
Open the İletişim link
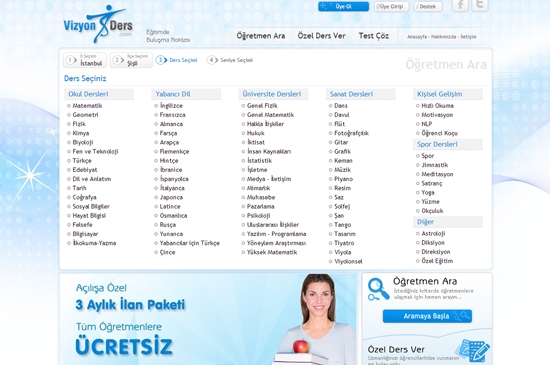click(468, 37)
